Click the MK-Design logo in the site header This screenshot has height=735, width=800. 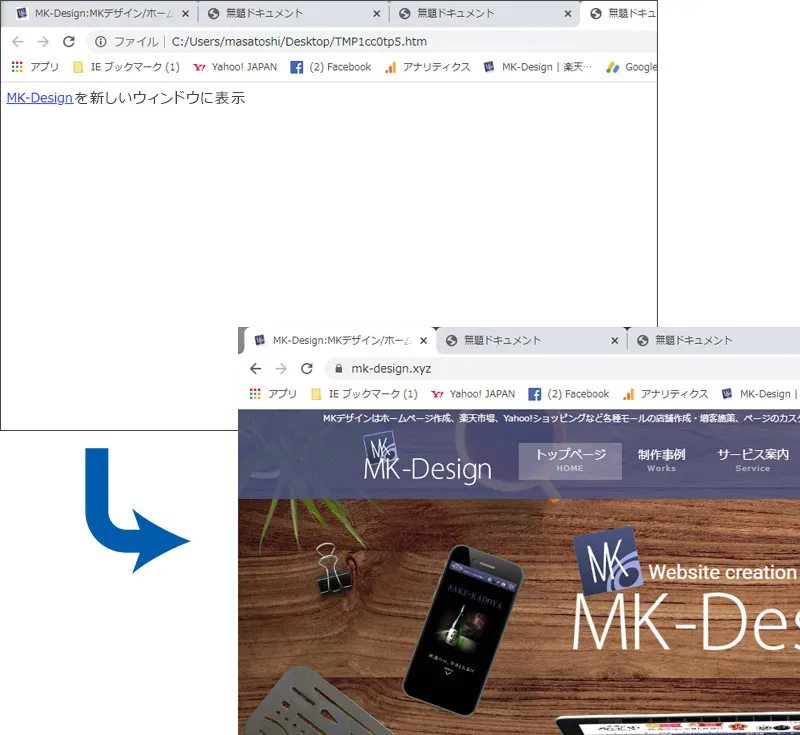tap(427, 458)
